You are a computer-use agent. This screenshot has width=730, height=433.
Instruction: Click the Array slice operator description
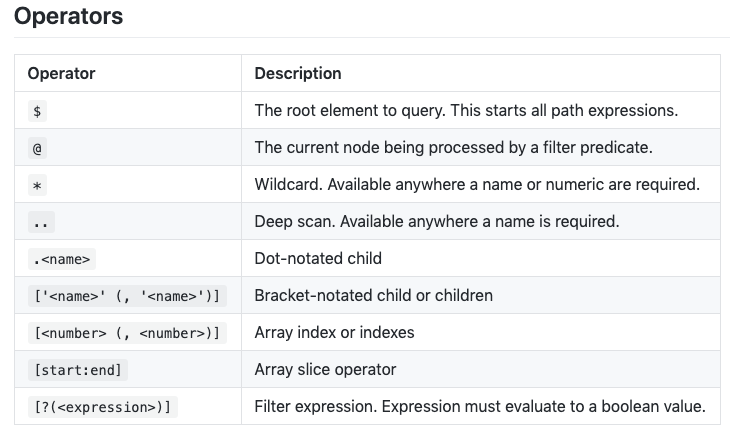pyautogui.click(x=325, y=370)
